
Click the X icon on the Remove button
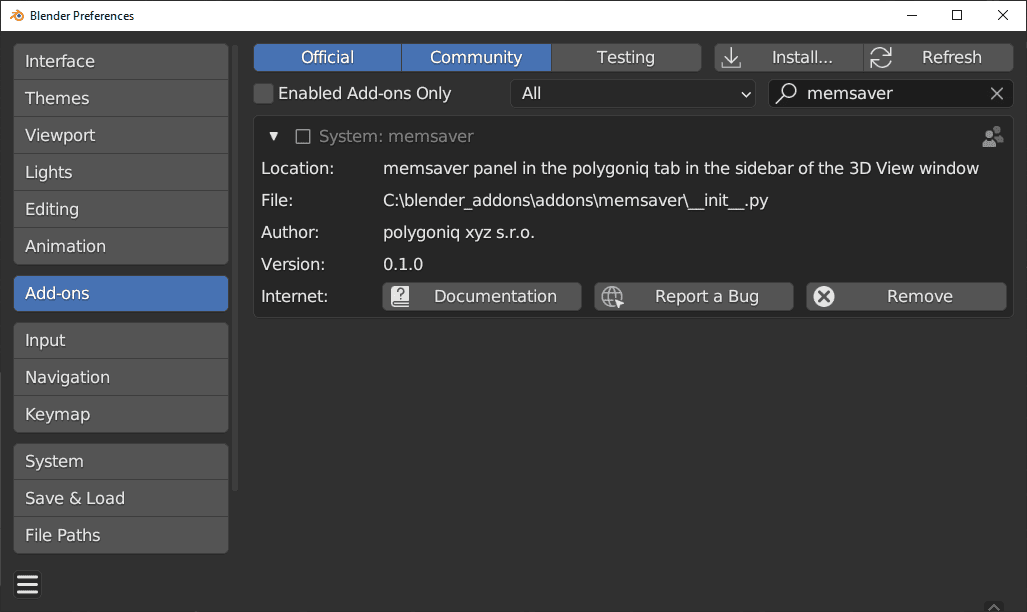tap(824, 296)
